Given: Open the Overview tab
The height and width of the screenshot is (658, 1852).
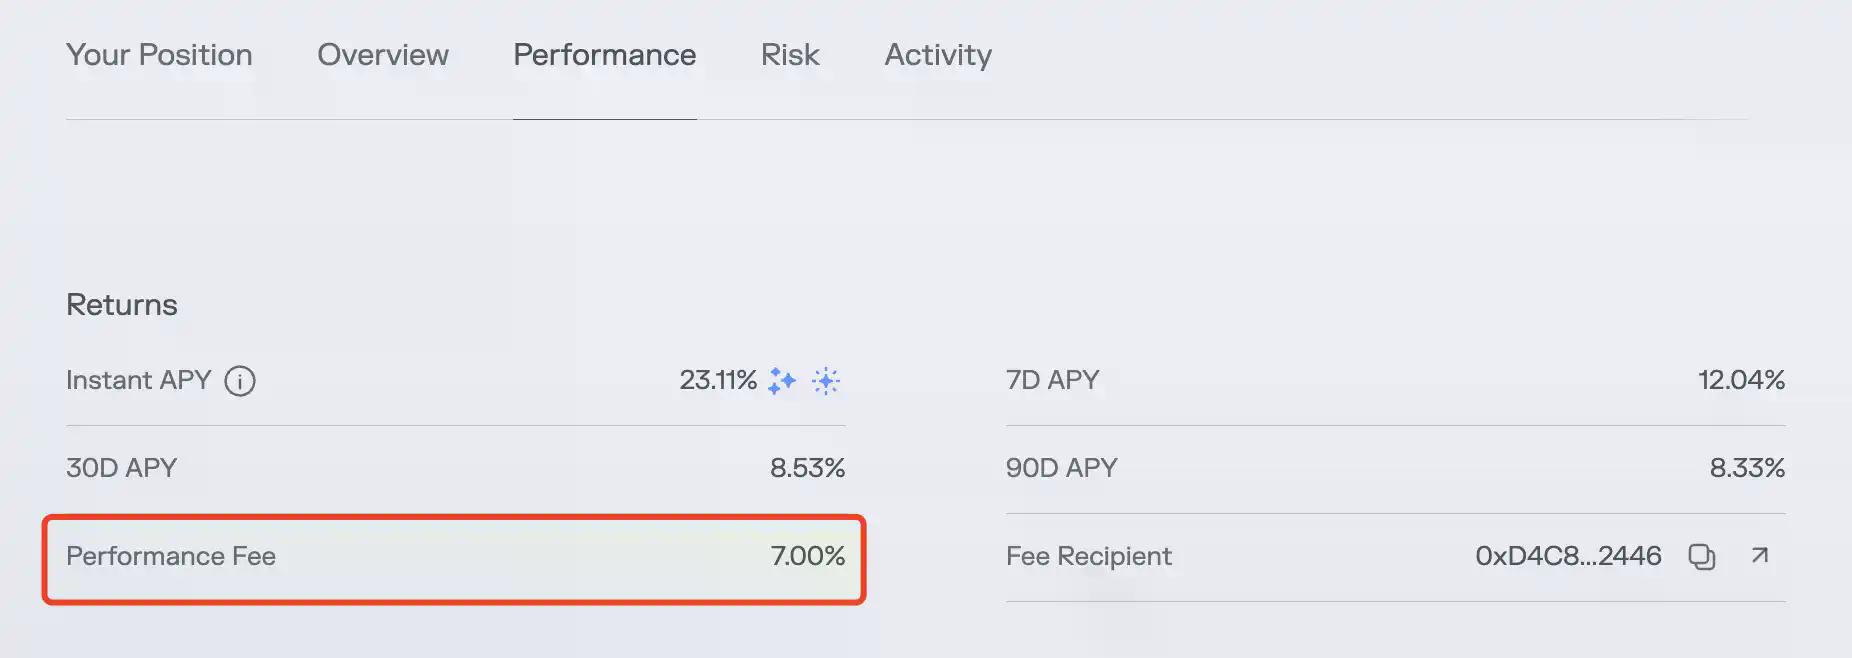Looking at the screenshot, I should pyautogui.click(x=383, y=55).
